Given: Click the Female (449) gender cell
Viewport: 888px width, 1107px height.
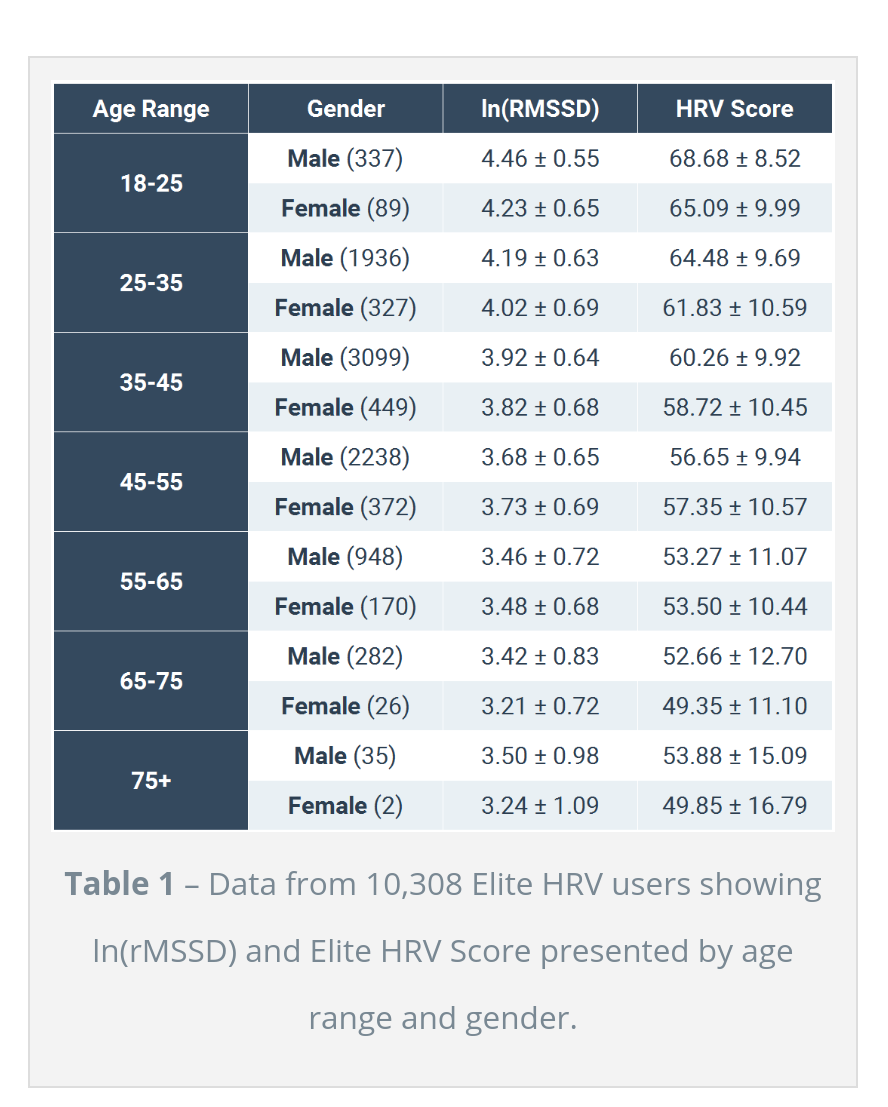Looking at the screenshot, I should click(x=345, y=407).
